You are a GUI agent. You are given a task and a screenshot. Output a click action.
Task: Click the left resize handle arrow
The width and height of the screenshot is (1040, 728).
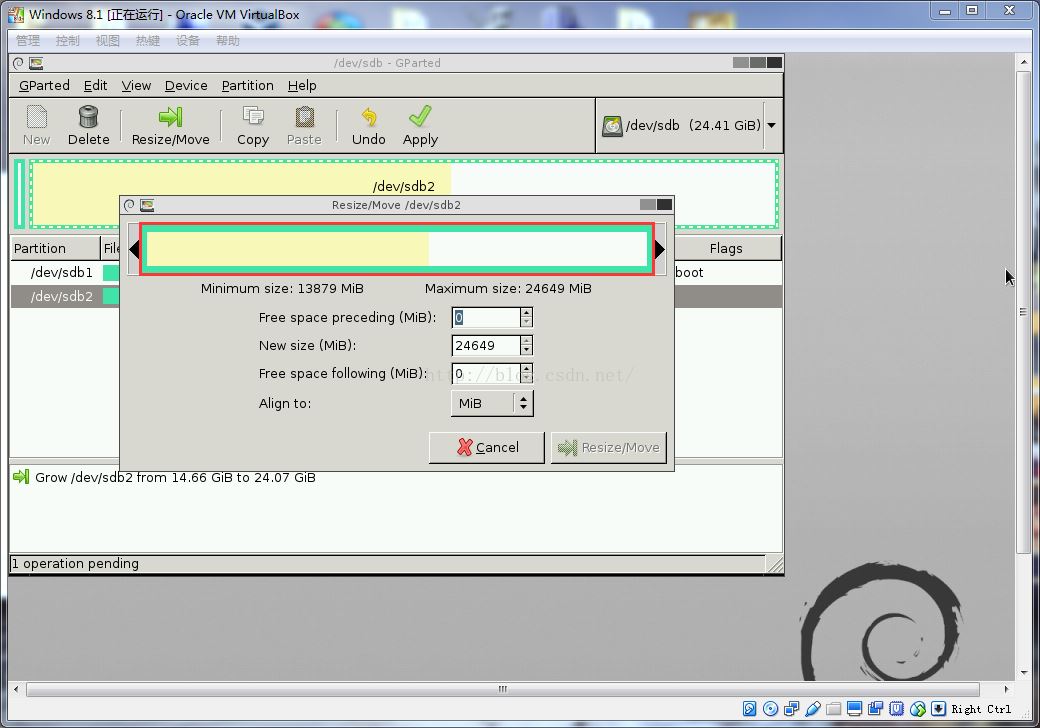point(134,249)
